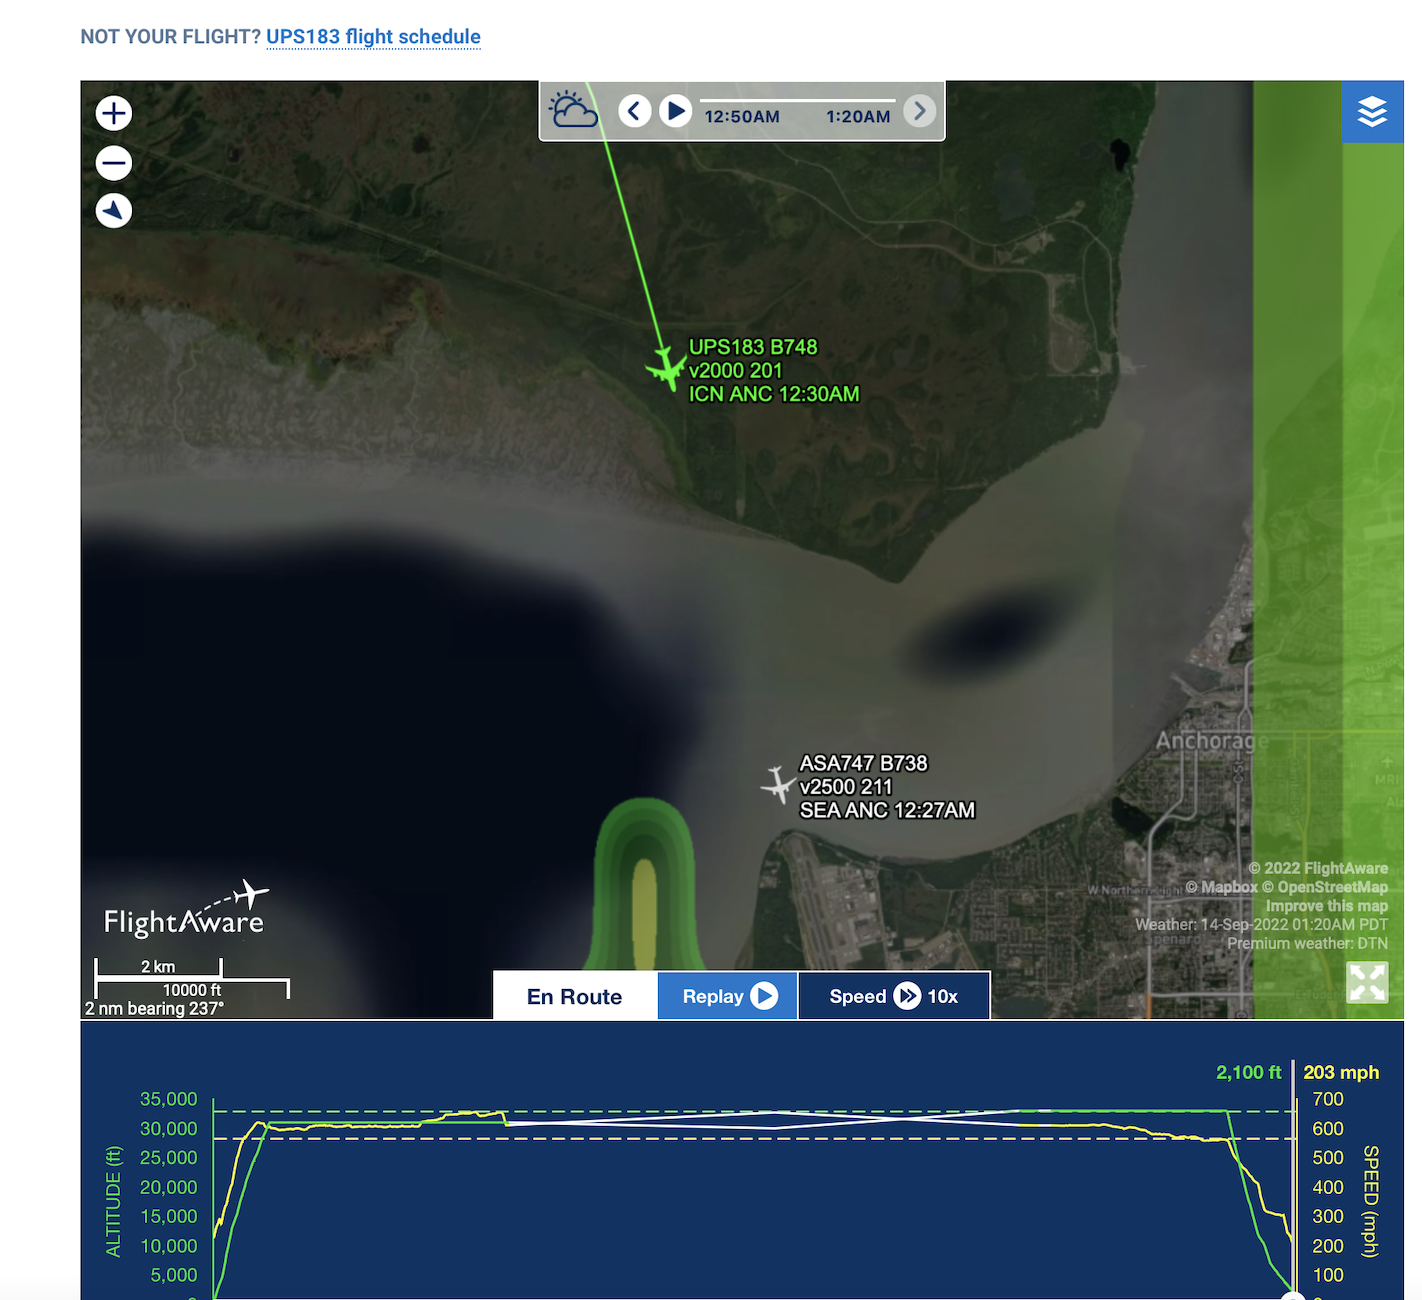Play weather animation
This screenshot has height=1300, width=1422.
coord(676,110)
